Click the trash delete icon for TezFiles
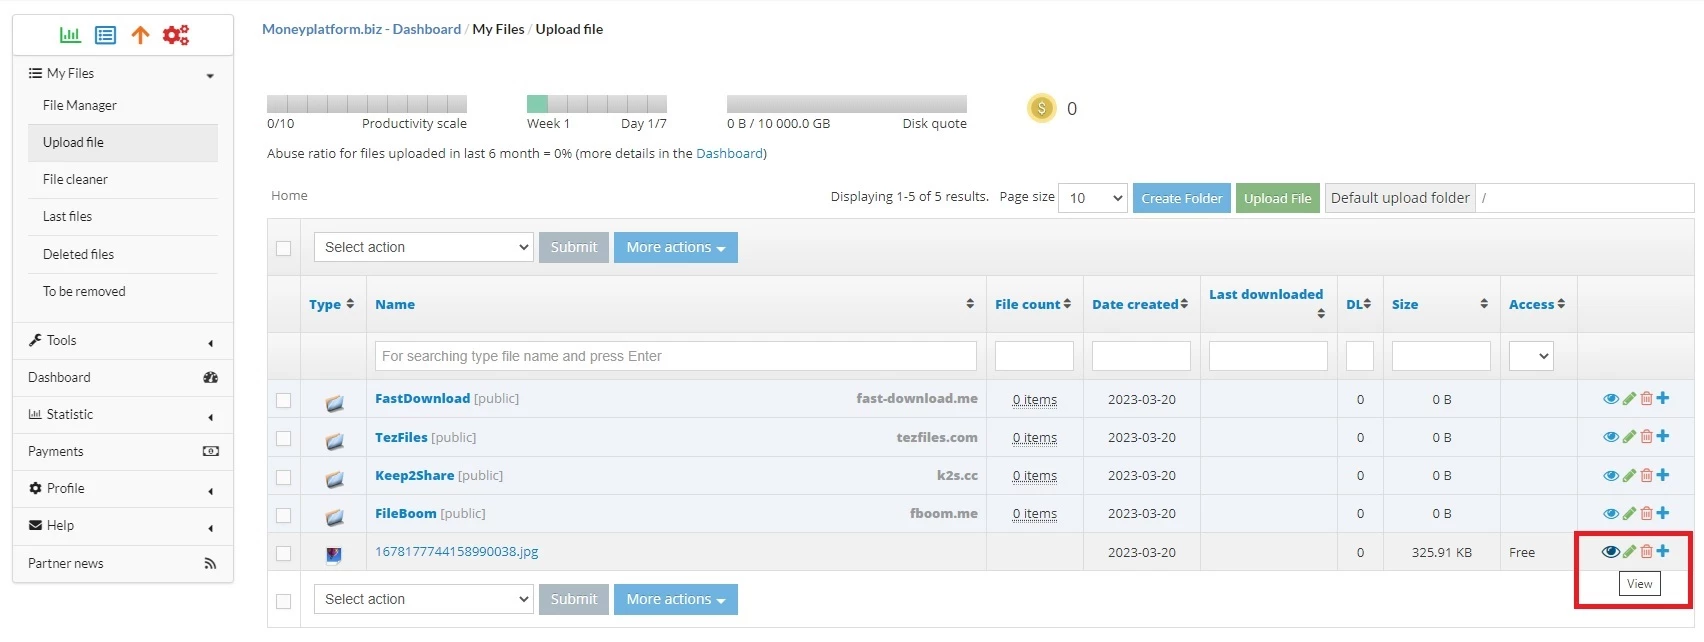 point(1646,437)
